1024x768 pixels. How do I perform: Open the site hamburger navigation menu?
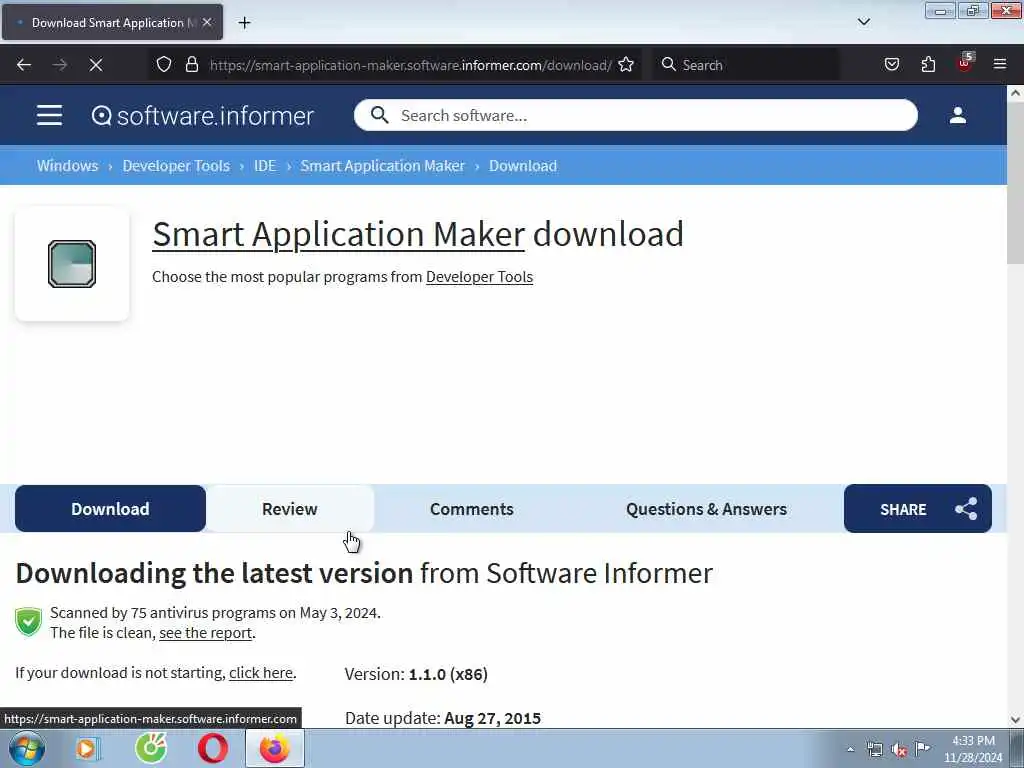point(50,116)
